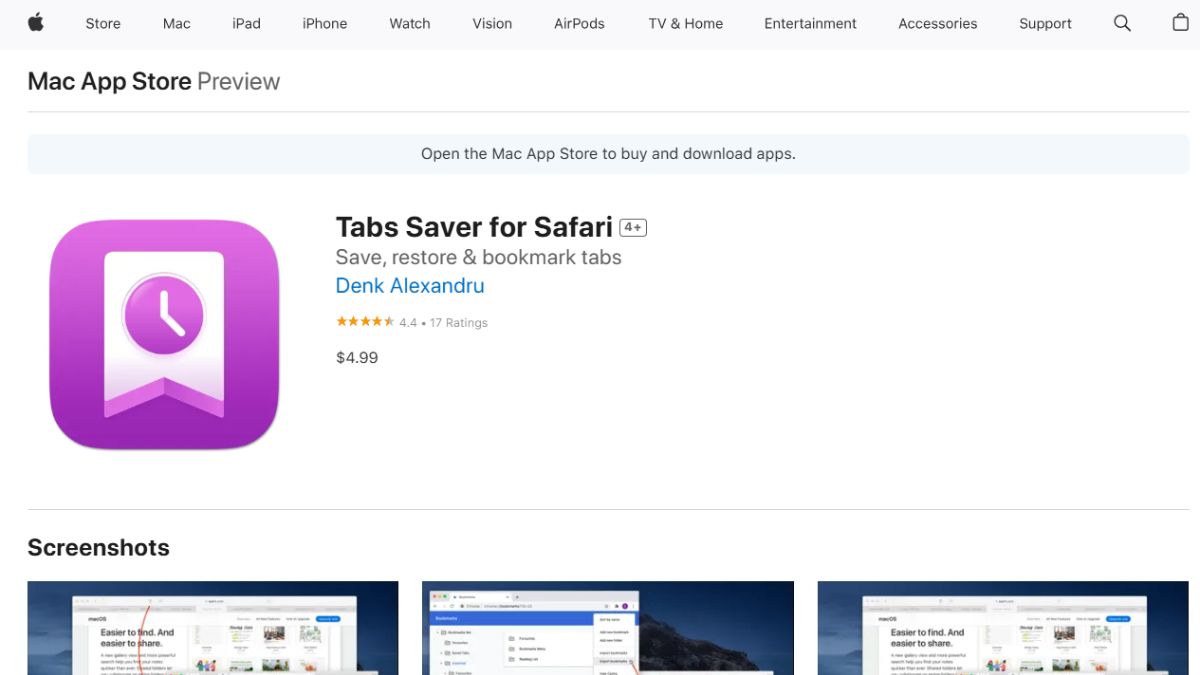
Task: Click the shopping bag icon
Action: pos(1180,23)
